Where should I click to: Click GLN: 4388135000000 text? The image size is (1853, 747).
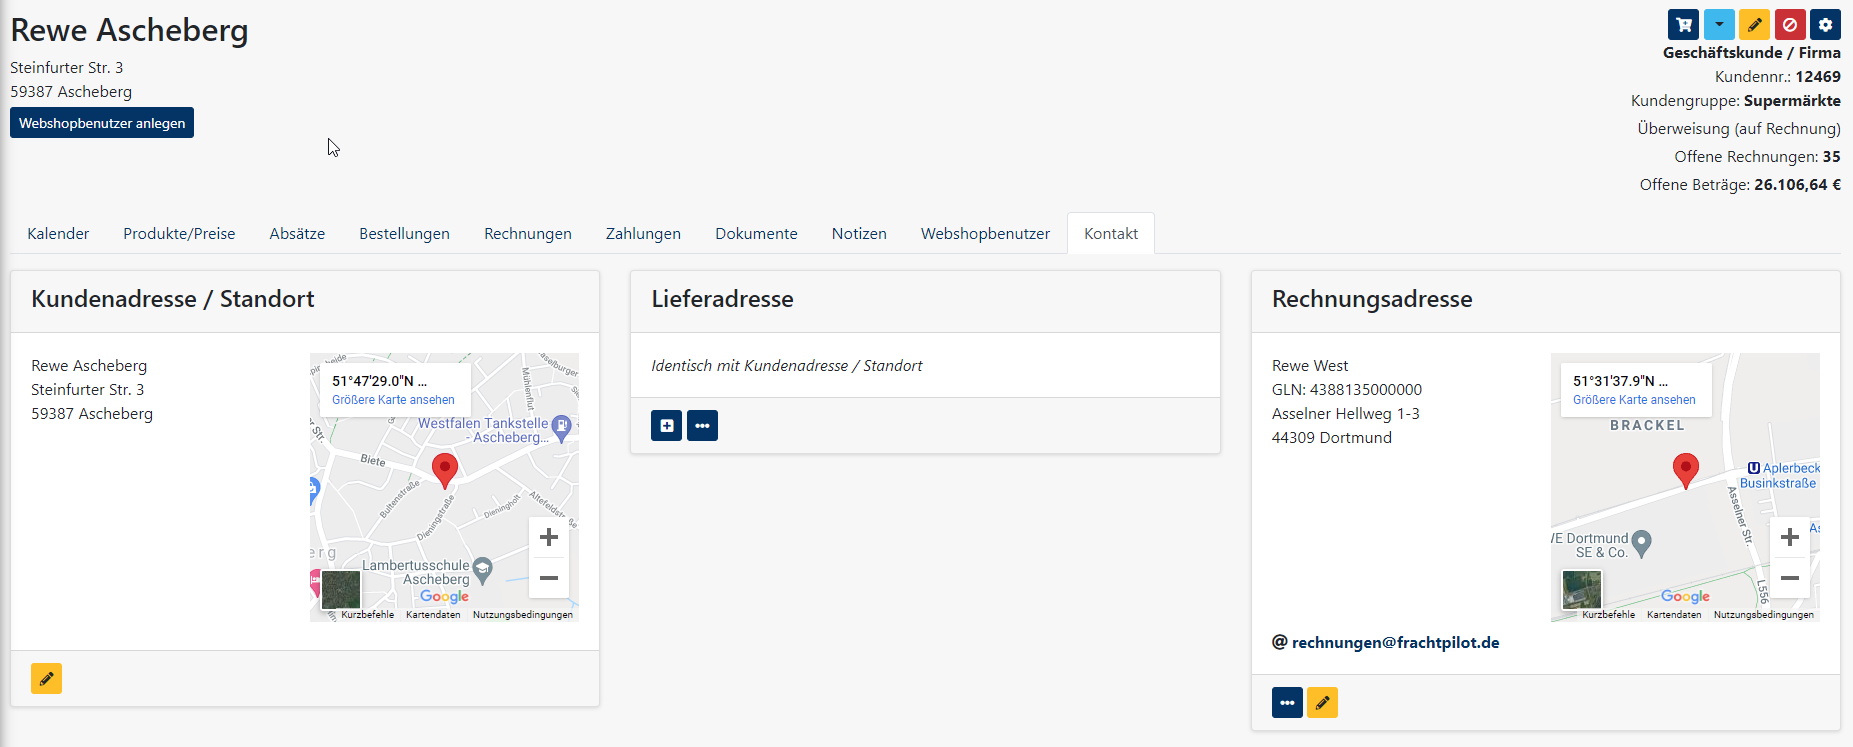click(1347, 390)
